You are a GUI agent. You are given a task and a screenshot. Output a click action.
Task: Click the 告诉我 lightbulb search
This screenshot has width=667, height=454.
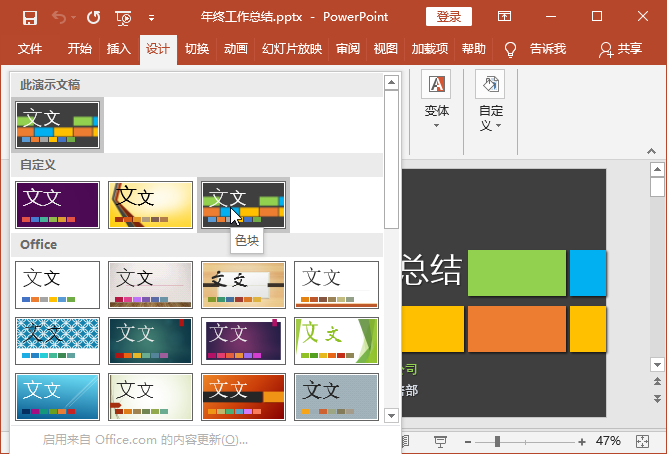(x=535, y=49)
